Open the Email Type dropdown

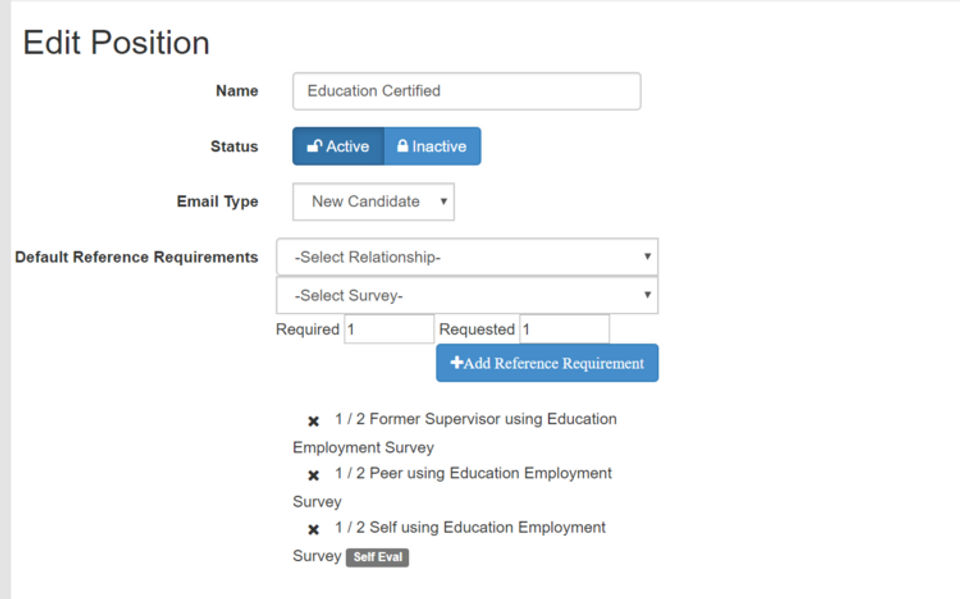click(373, 201)
